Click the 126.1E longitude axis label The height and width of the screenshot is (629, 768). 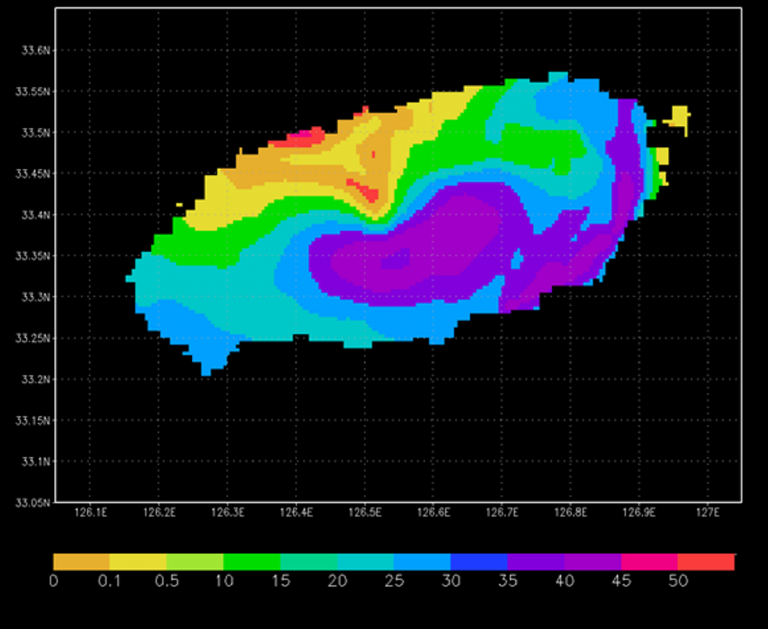pyautogui.click(x=90, y=512)
